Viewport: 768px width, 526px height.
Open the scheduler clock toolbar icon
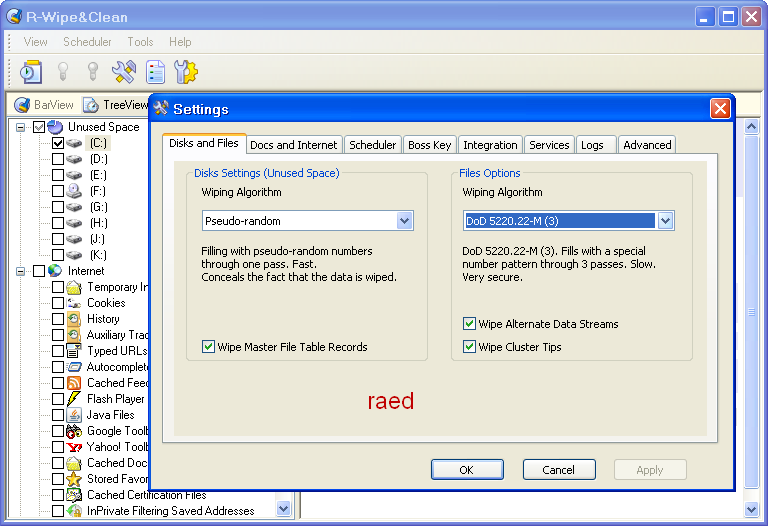31,72
